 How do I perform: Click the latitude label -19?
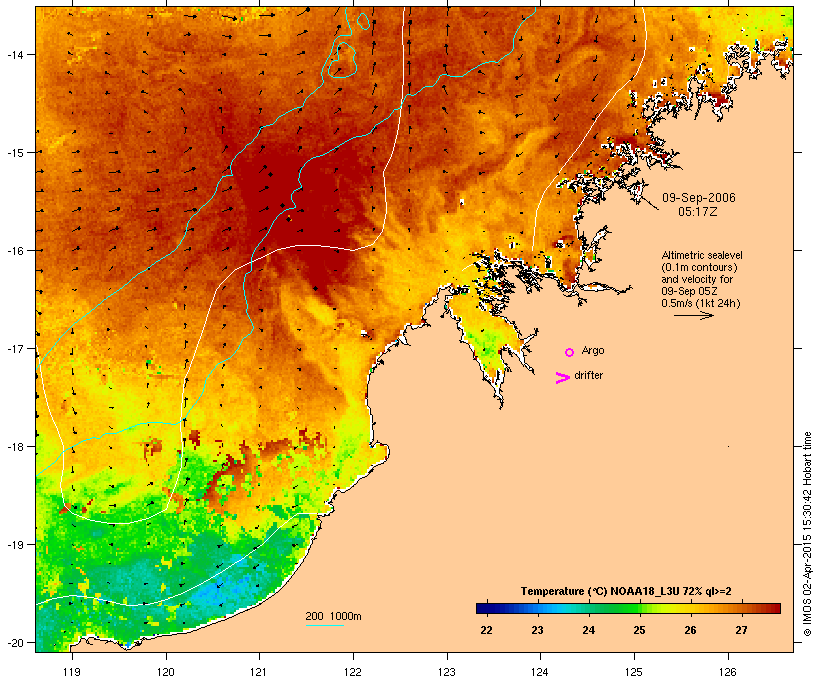click(x=14, y=545)
